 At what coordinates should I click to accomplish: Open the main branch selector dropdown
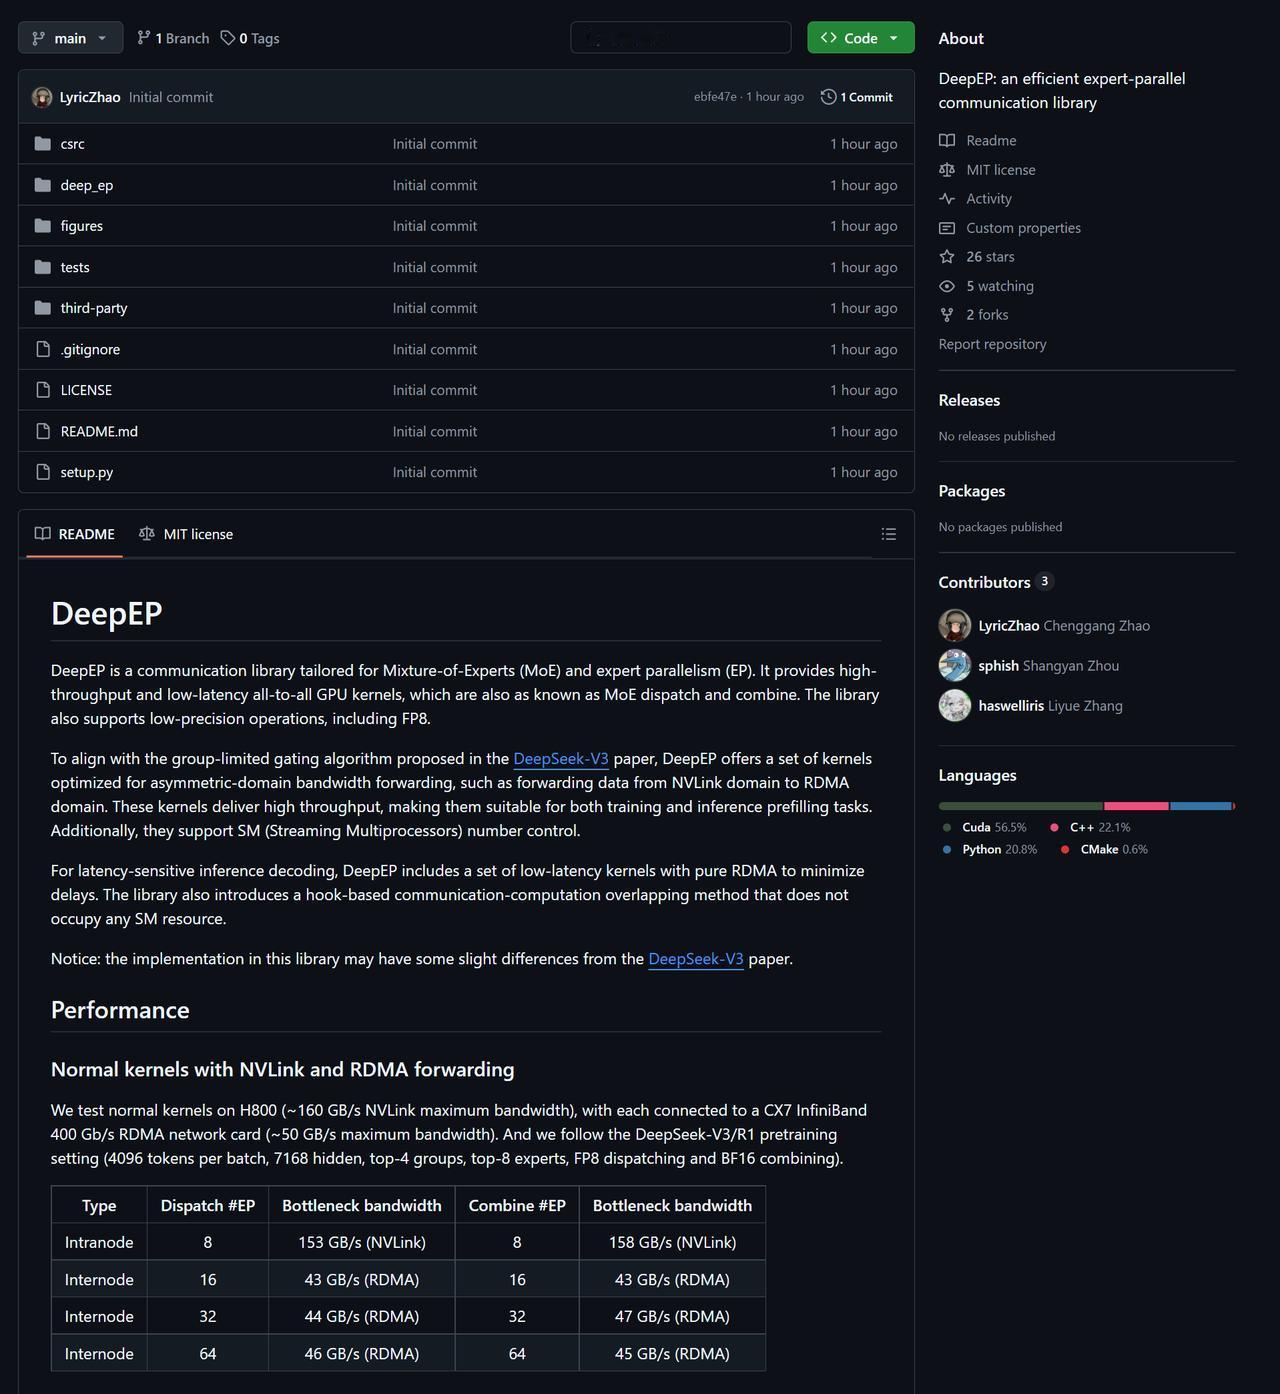tap(70, 37)
